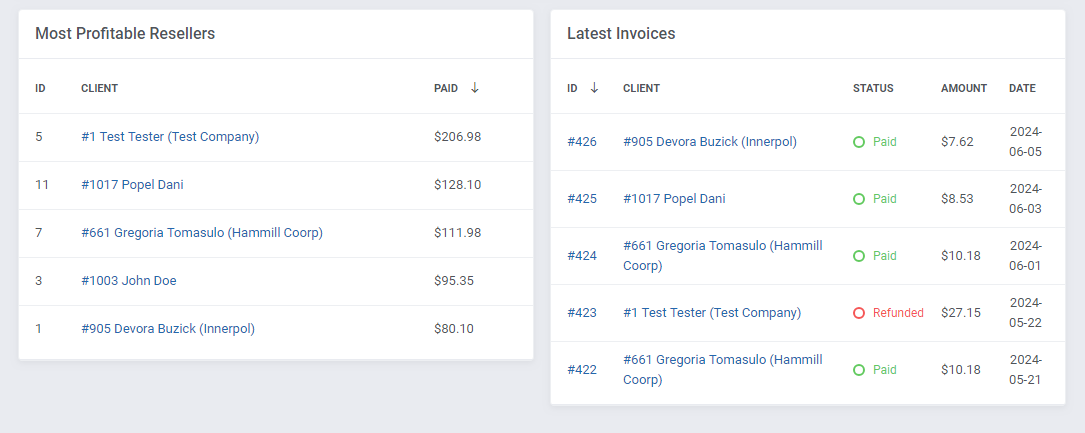Select the $95.35 paid amount

coord(454,281)
